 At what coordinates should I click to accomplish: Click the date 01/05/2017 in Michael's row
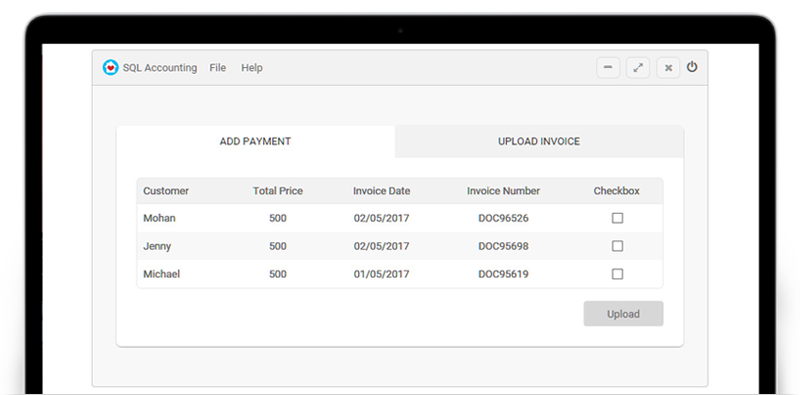point(382,274)
